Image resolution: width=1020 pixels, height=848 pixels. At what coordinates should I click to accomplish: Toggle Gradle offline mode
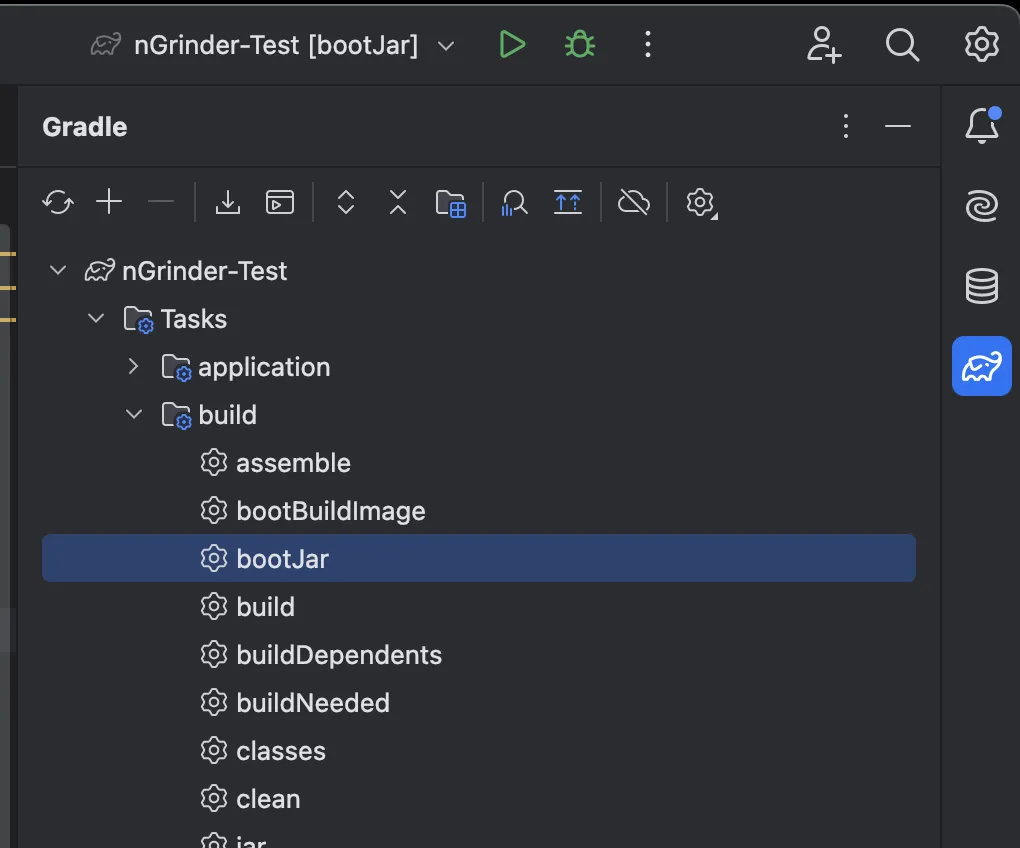[634, 202]
